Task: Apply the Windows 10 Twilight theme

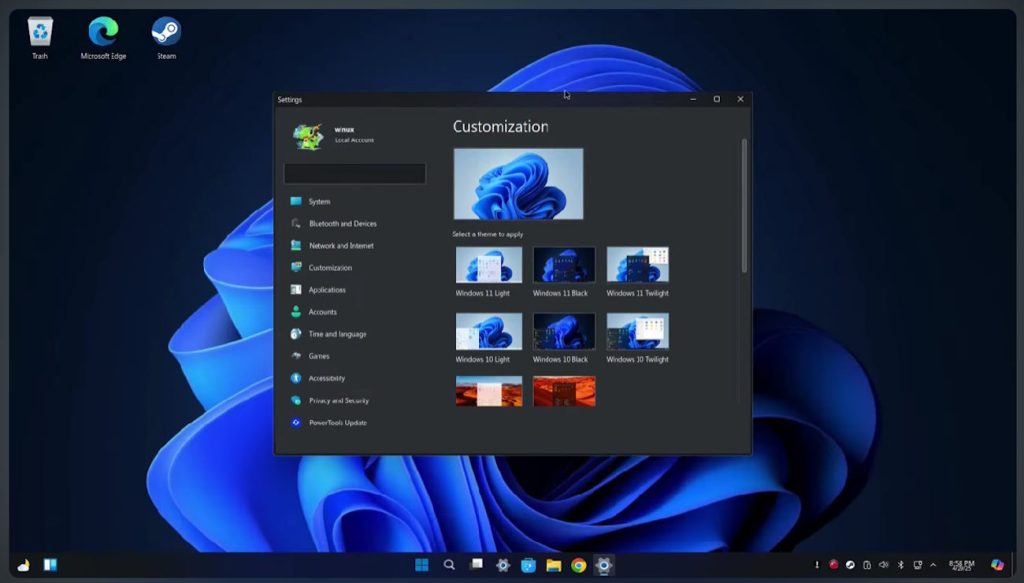Action: tap(637, 331)
